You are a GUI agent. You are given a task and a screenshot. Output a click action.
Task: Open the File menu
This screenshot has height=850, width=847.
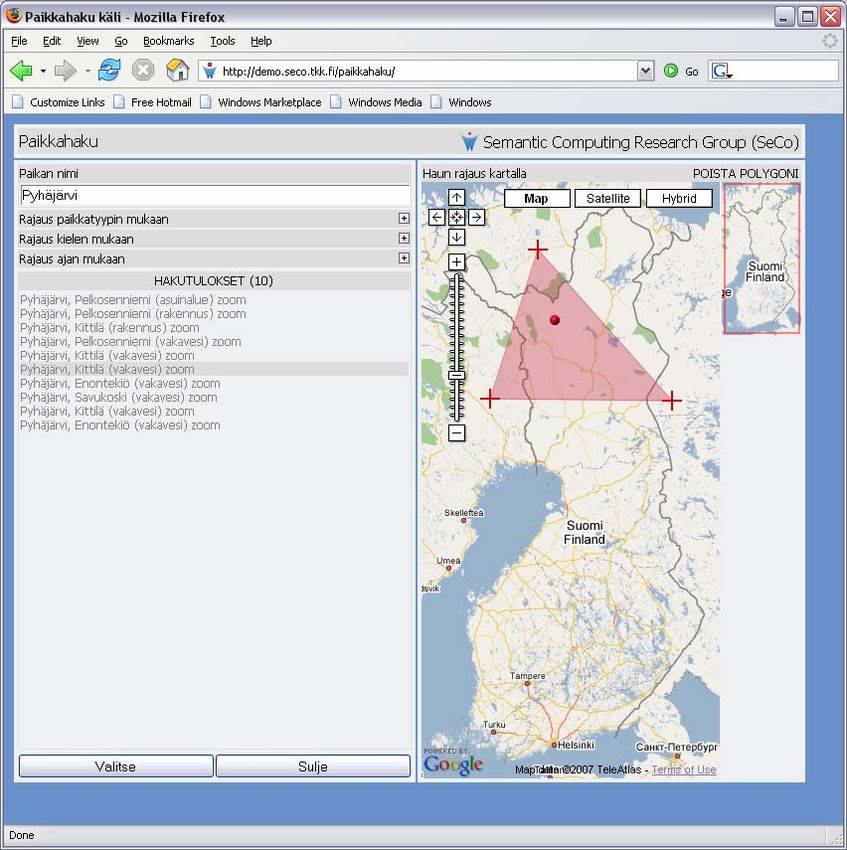pyautogui.click(x=19, y=41)
